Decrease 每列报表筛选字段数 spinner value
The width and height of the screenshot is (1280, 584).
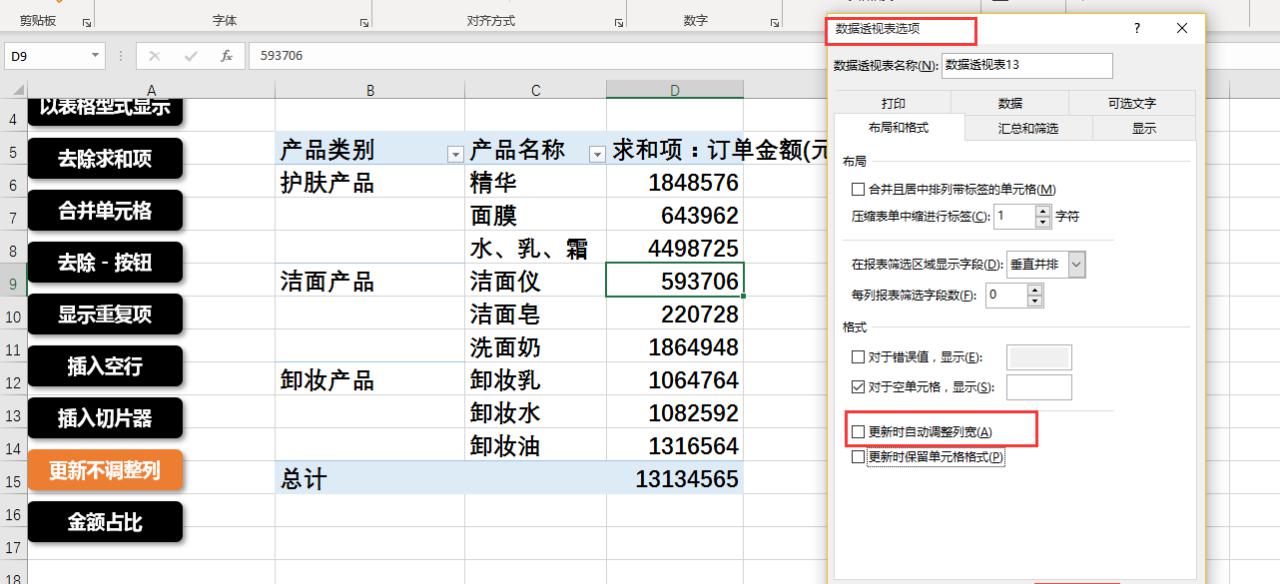pyautogui.click(x=1034, y=301)
